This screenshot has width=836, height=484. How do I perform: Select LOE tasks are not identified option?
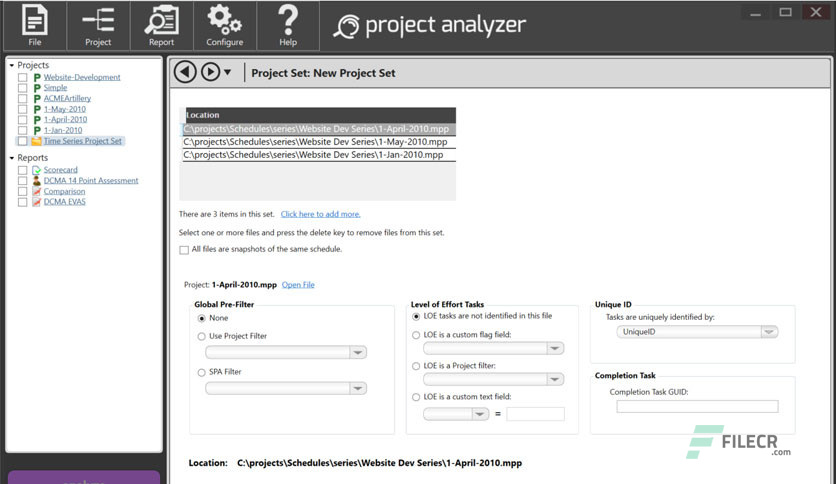(x=416, y=316)
